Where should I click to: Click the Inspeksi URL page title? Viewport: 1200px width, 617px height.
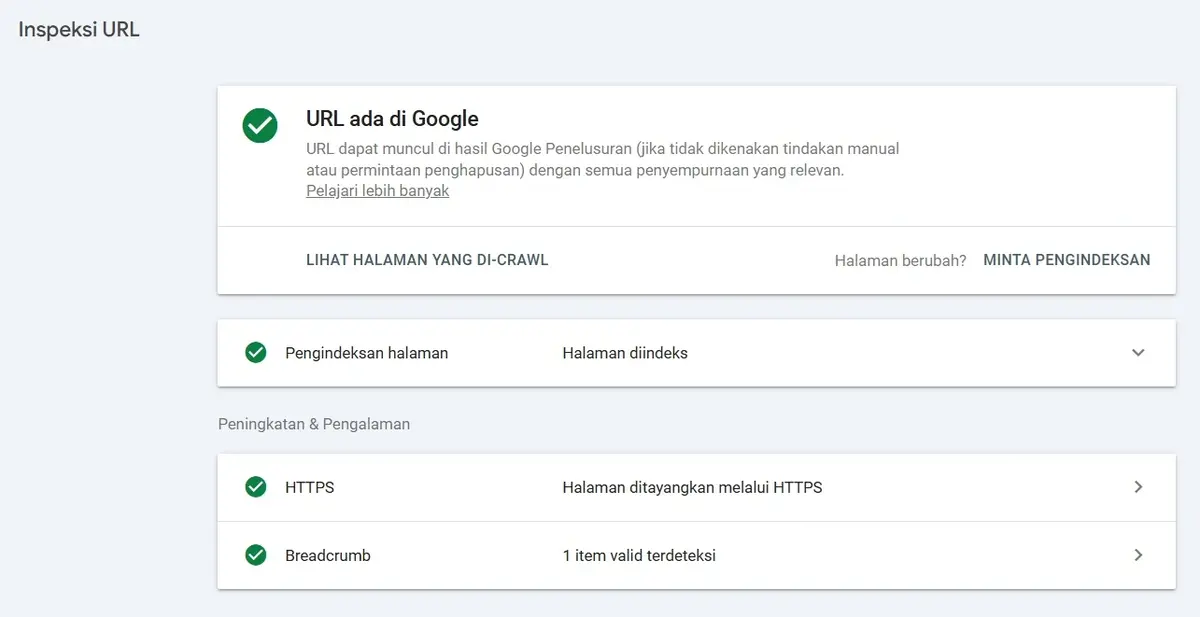(79, 30)
